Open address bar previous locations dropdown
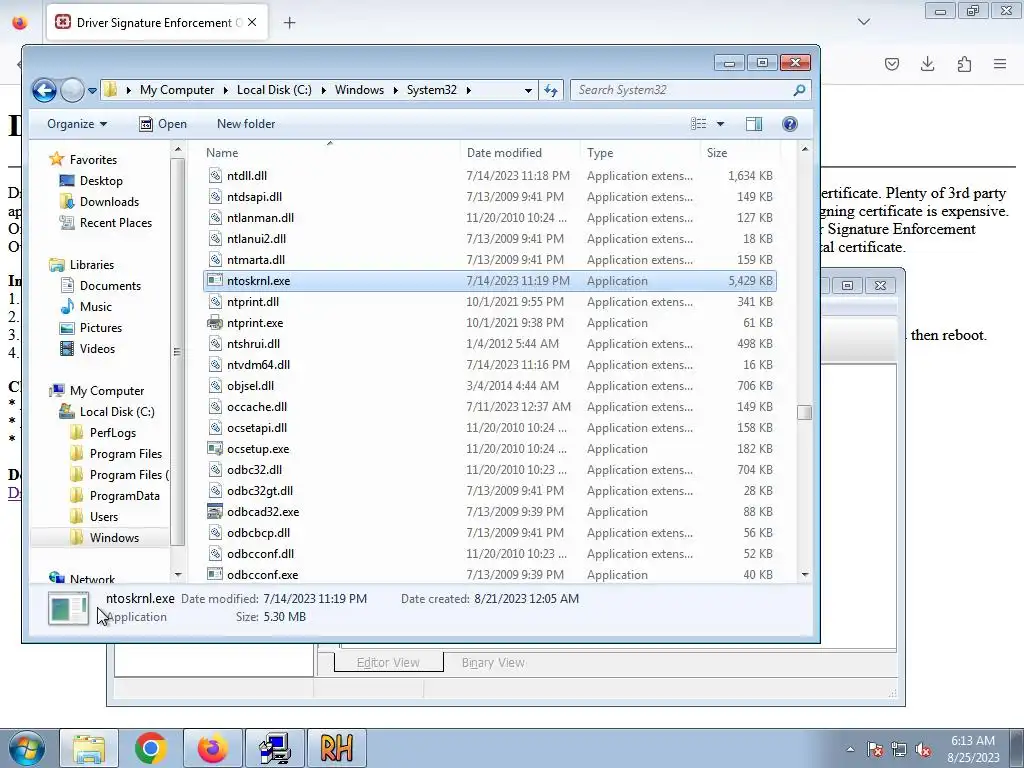The height and width of the screenshot is (768, 1024). click(528, 90)
